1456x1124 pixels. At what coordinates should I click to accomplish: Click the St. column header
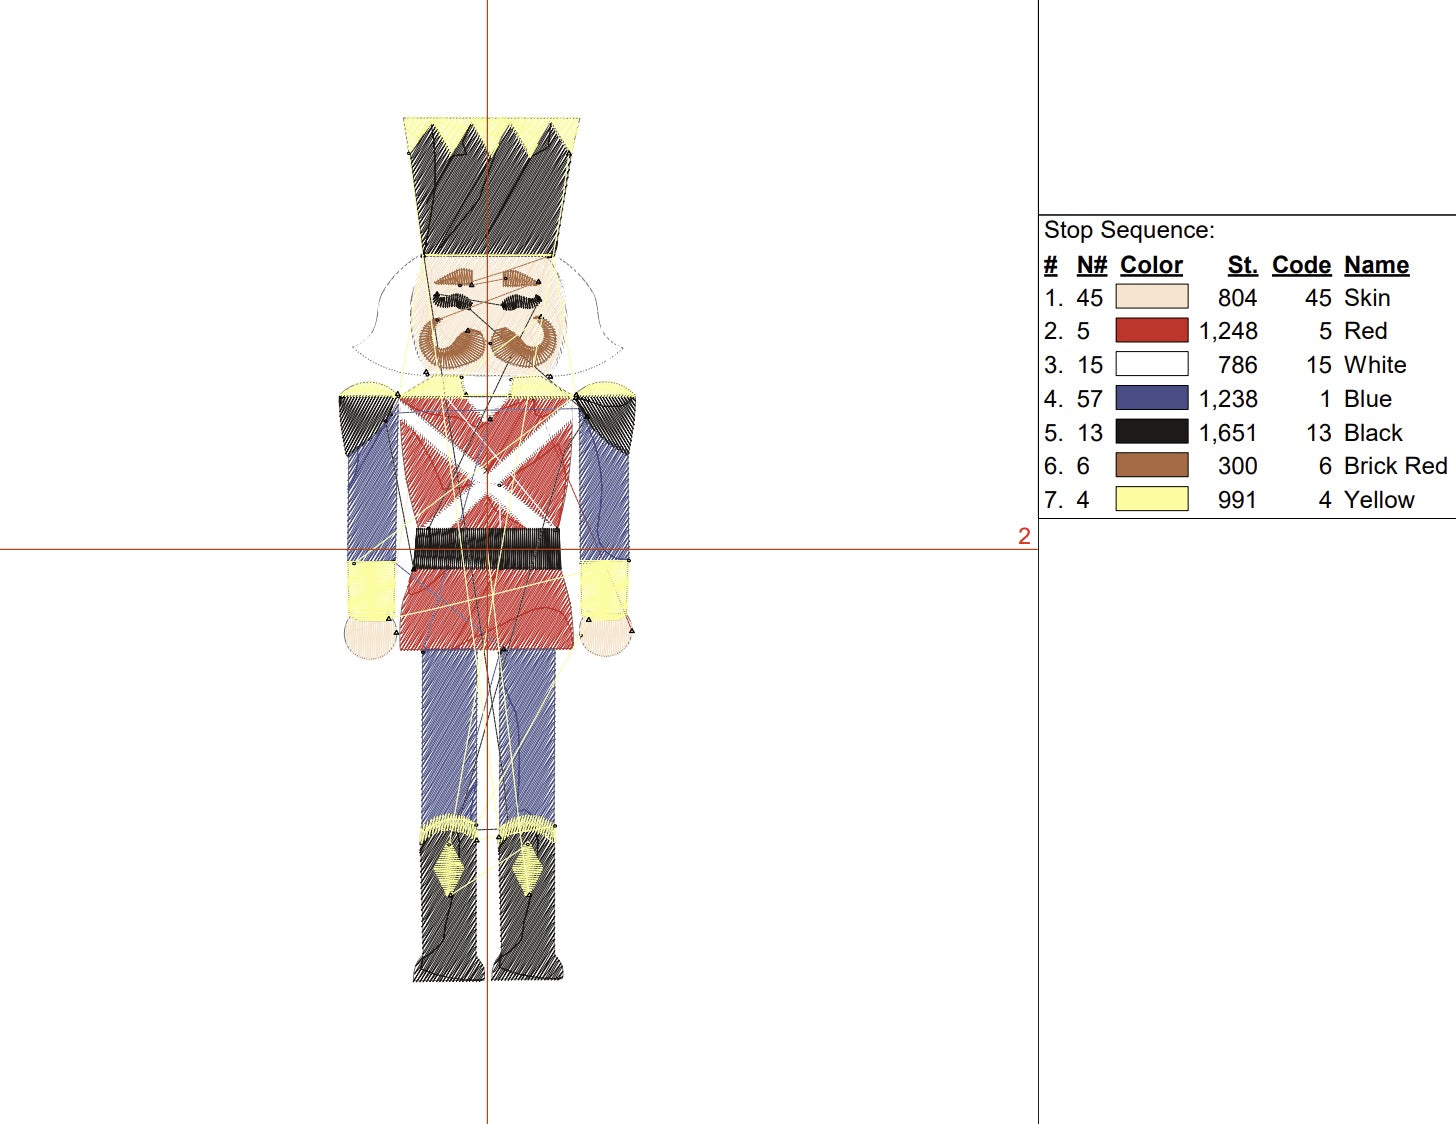[x=1242, y=265]
